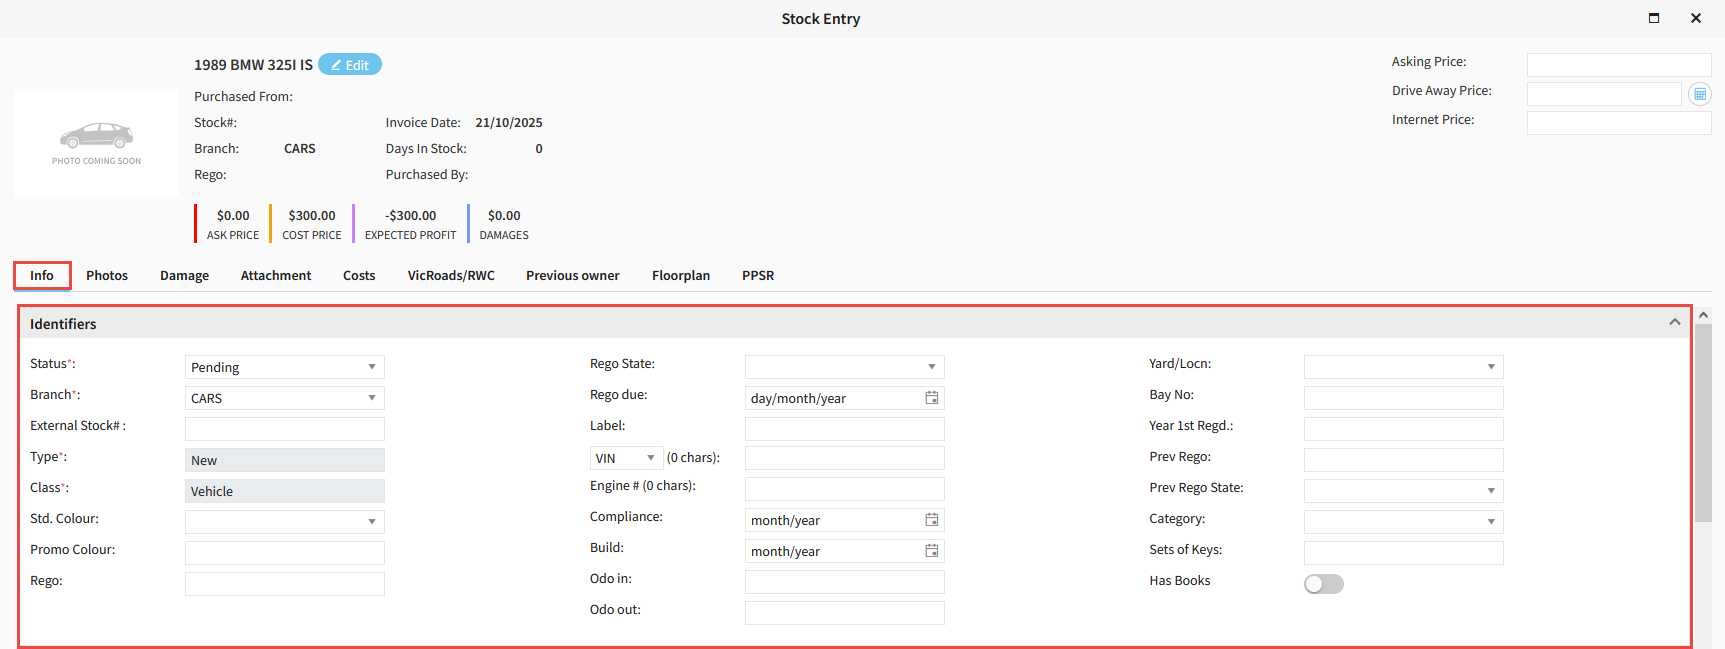This screenshot has height=649, width=1725.
Task: Click the scroll up arrow of the scrollbar
Action: pyautogui.click(x=1703, y=315)
